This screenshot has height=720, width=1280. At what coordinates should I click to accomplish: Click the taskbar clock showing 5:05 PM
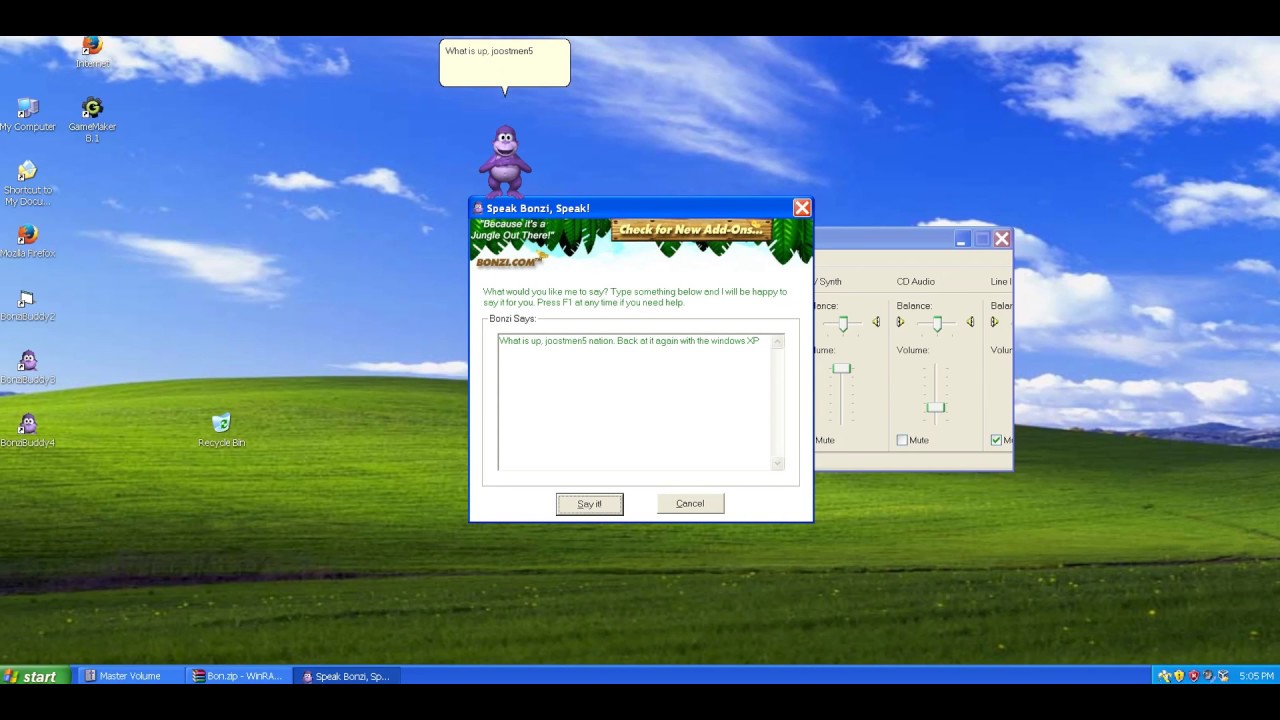tap(1256, 676)
